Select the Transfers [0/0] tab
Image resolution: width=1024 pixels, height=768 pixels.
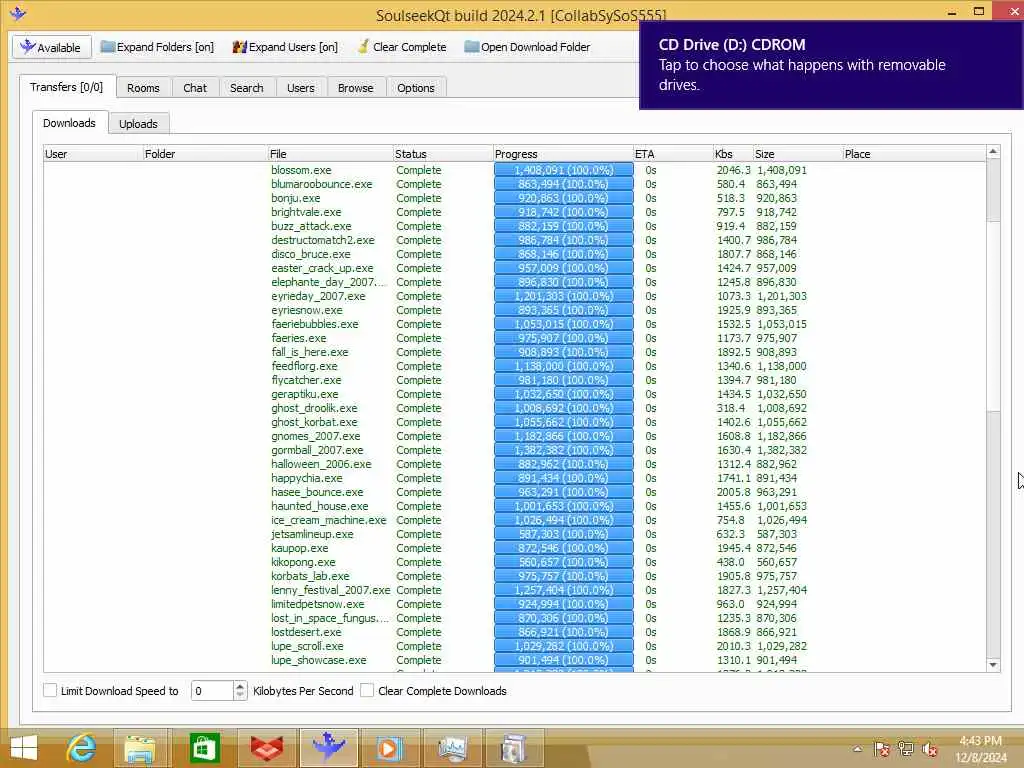pos(67,87)
